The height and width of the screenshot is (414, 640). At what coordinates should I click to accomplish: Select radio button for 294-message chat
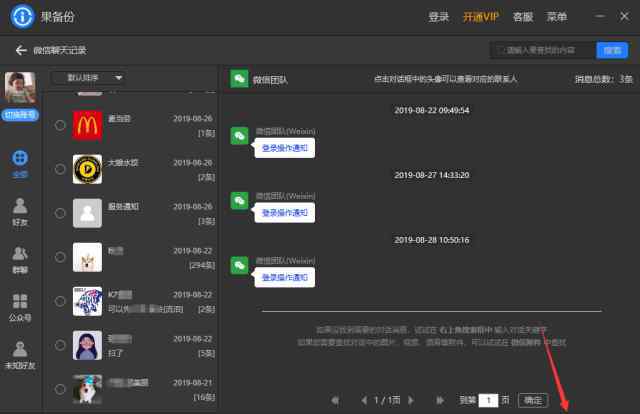pos(60,257)
